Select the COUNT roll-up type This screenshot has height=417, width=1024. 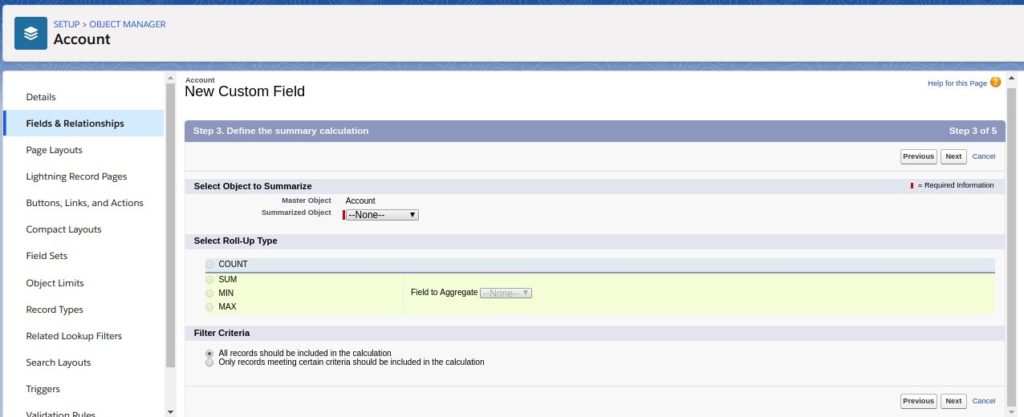[210, 264]
